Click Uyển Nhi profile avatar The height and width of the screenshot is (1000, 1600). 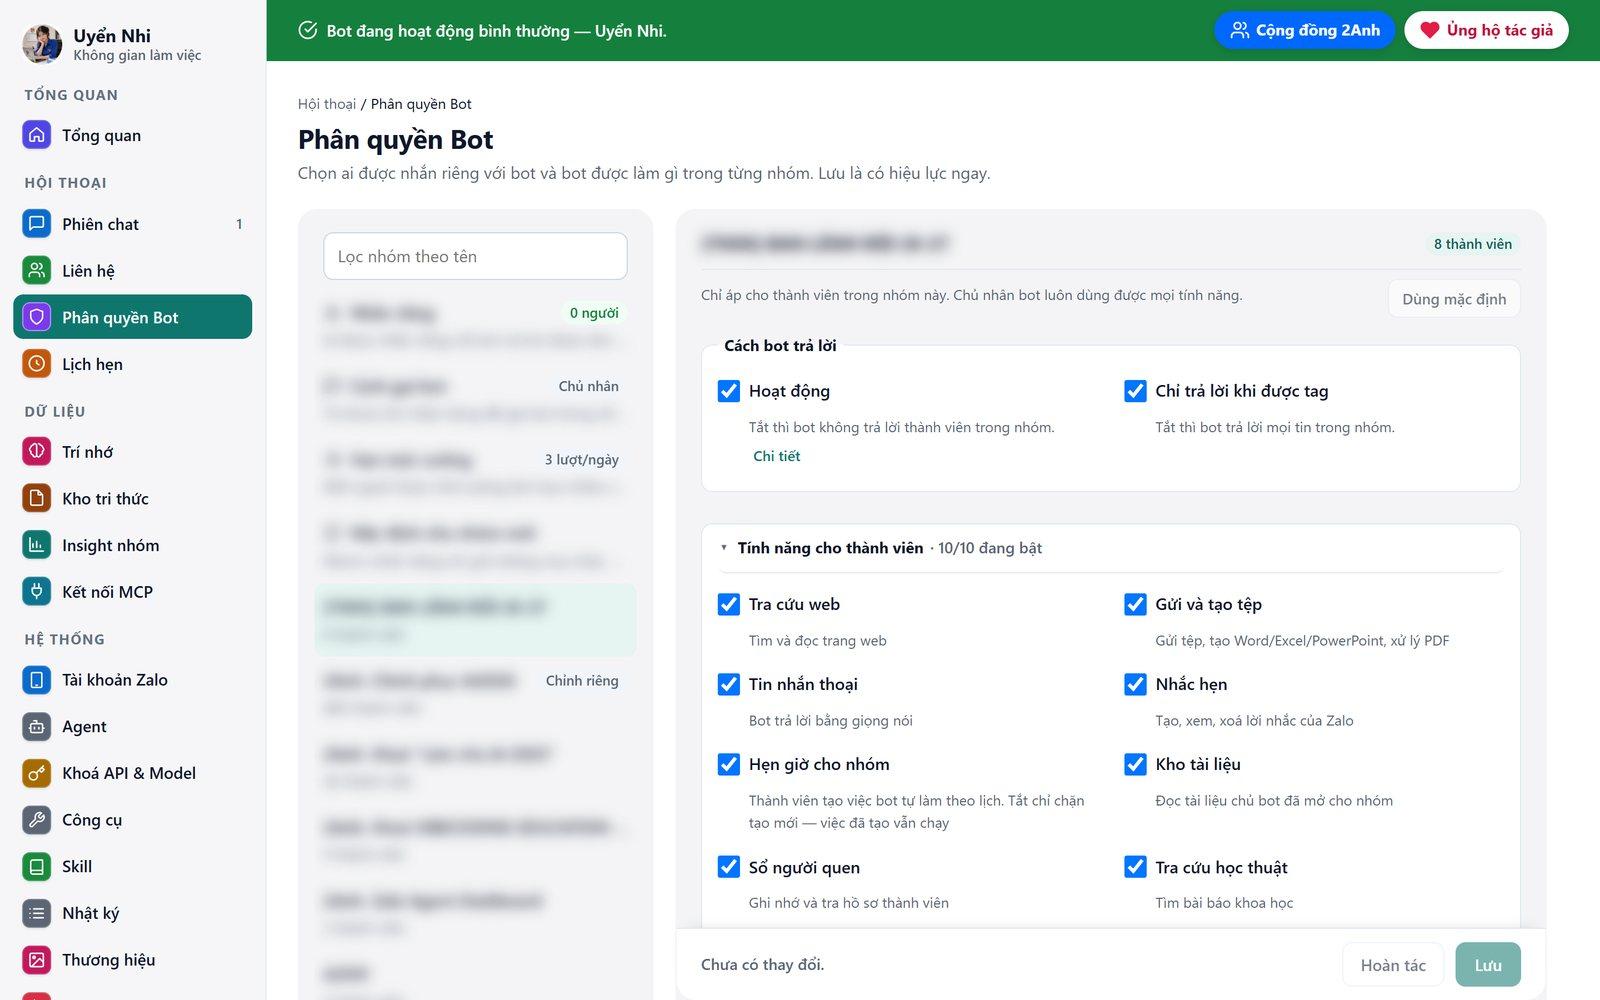coord(42,44)
